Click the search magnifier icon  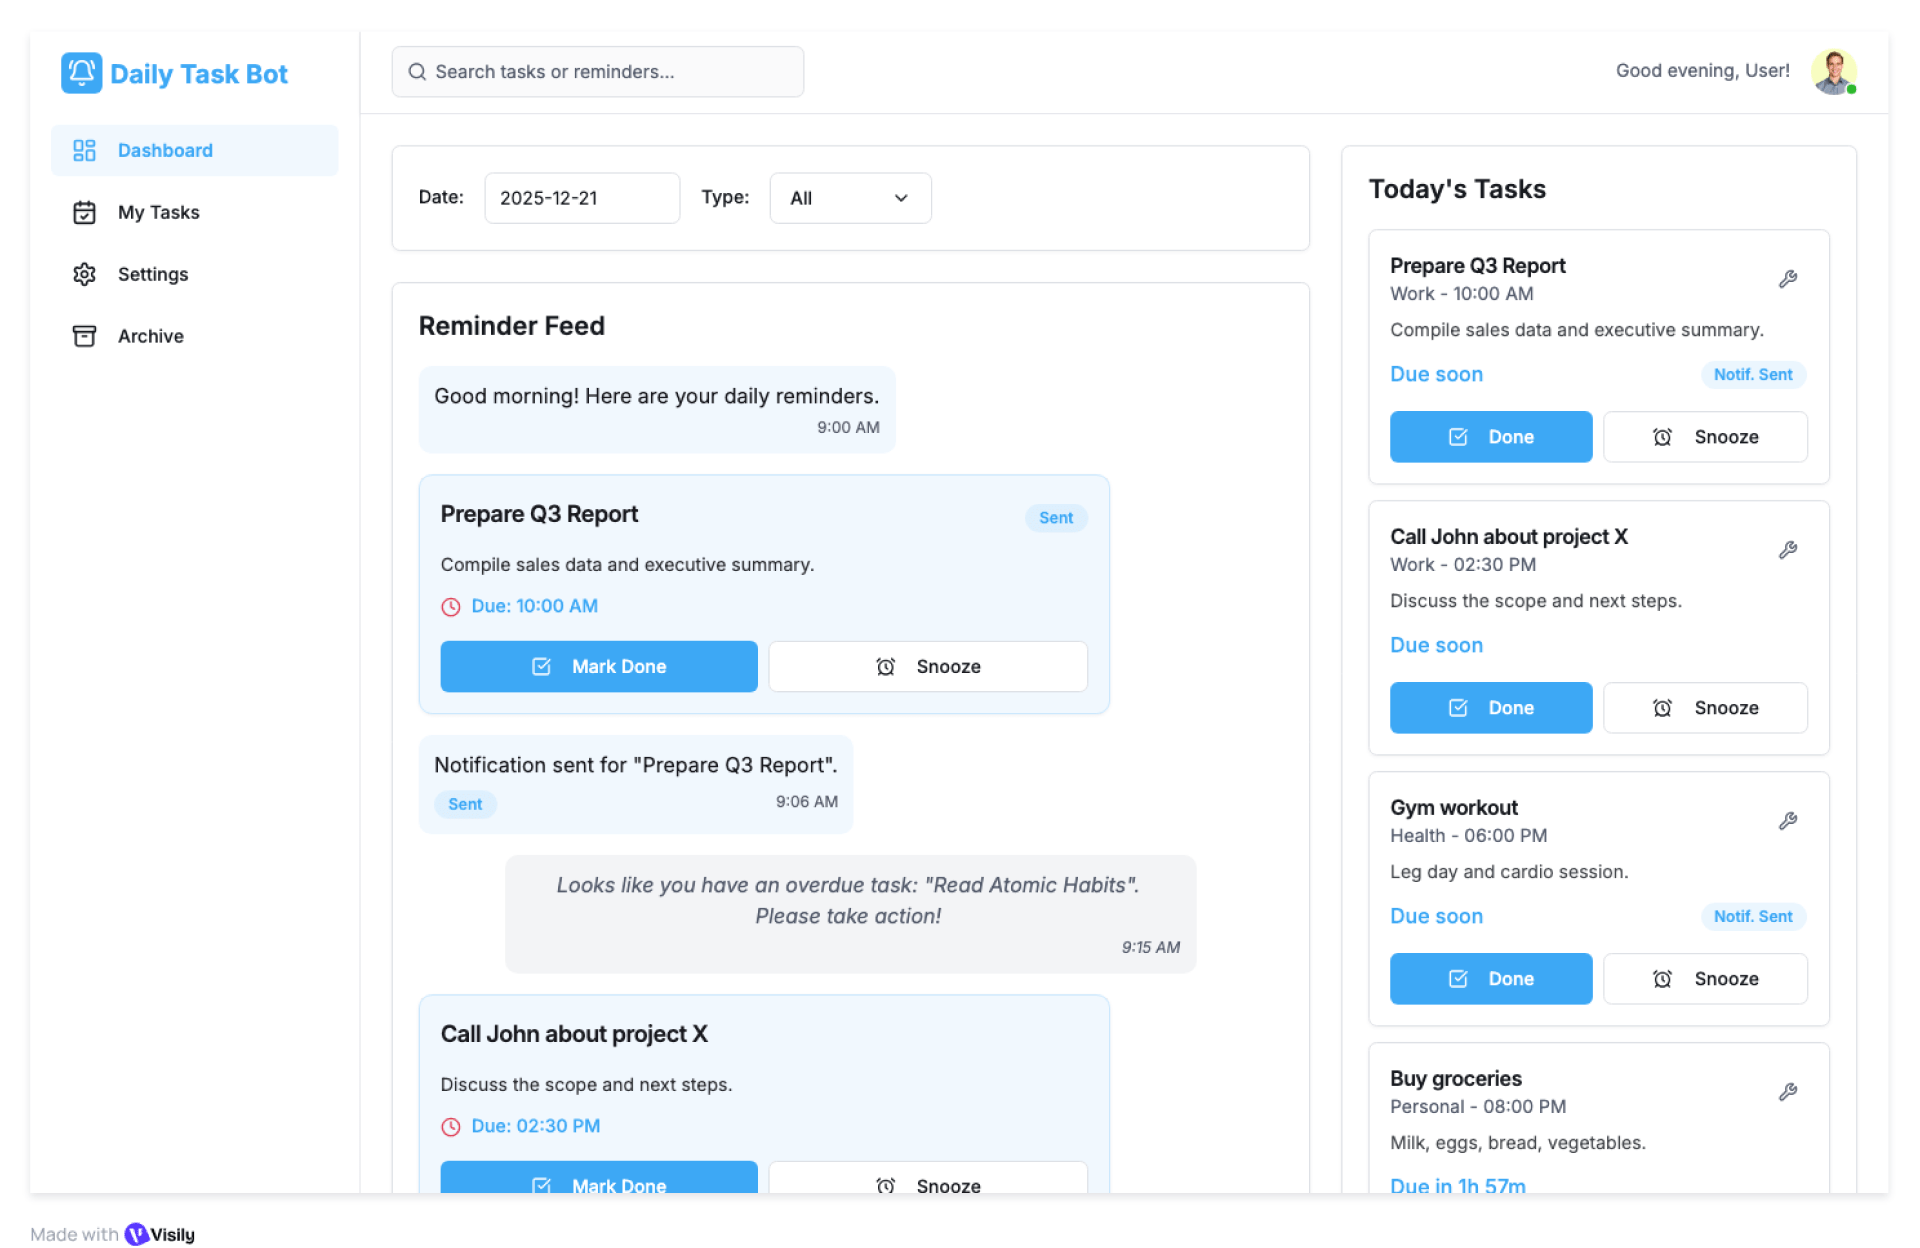[417, 72]
